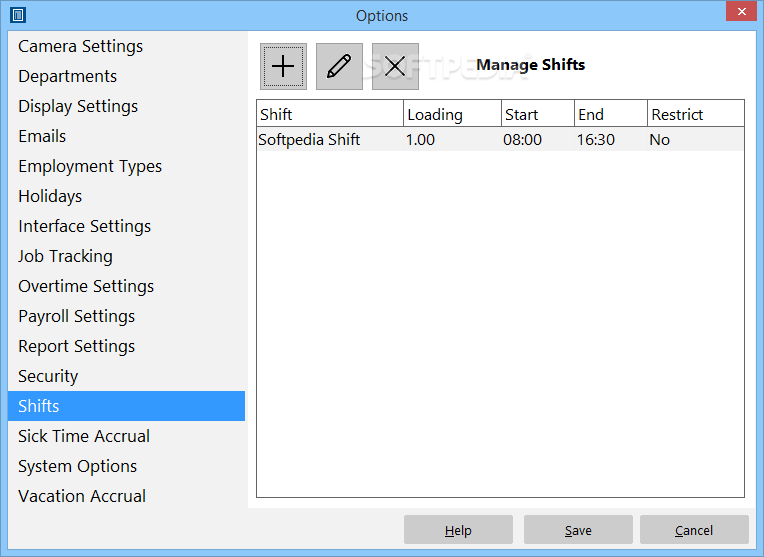Open Employment Types section
Screen dimensions: 764x557
pos(126,166)
